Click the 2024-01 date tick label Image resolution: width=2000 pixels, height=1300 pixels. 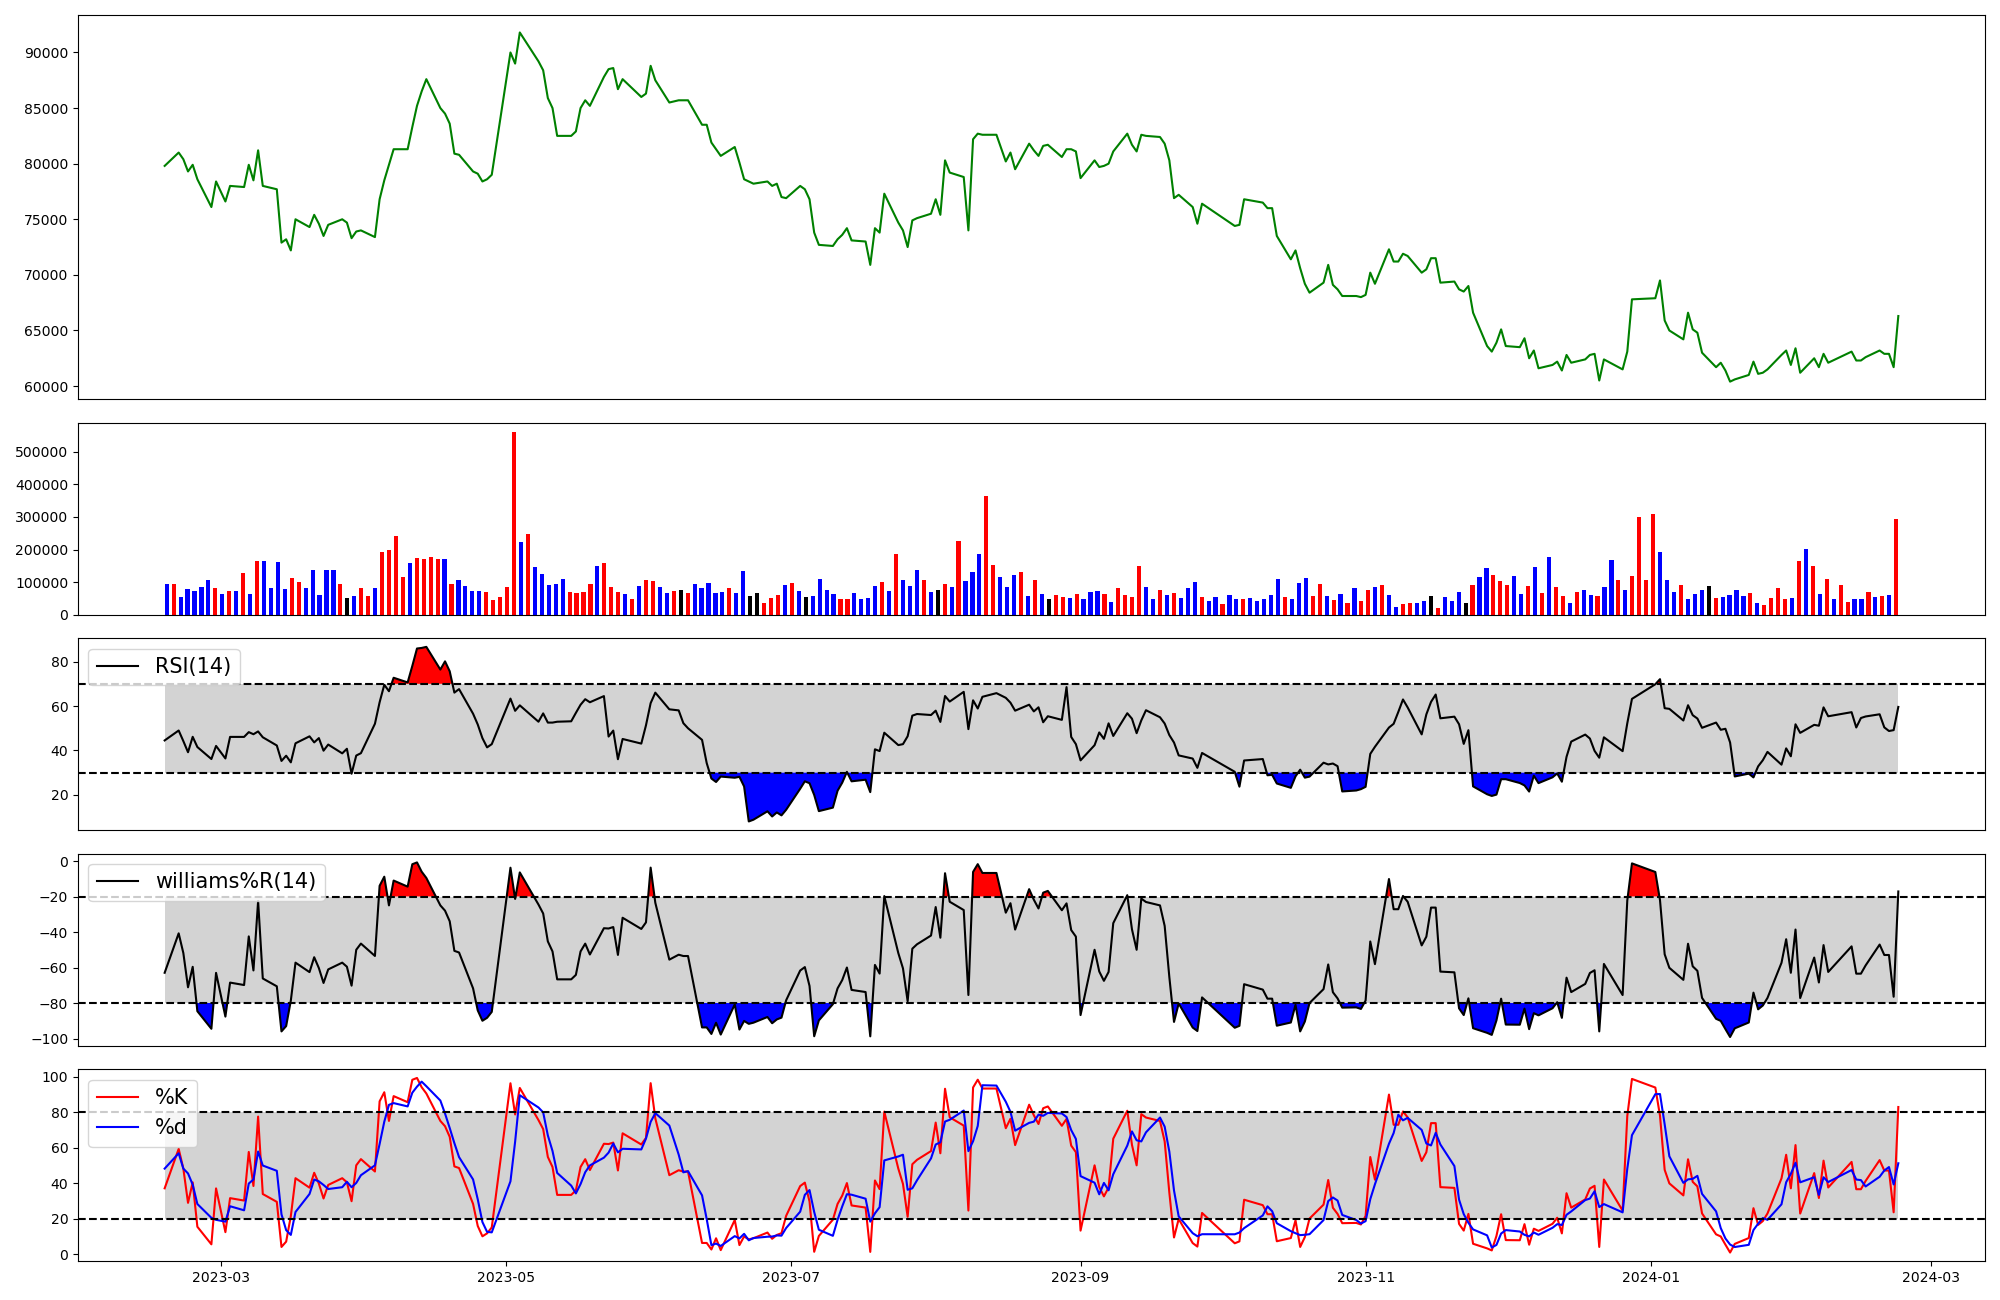pyautogui.click(x=1650, y=1277)
